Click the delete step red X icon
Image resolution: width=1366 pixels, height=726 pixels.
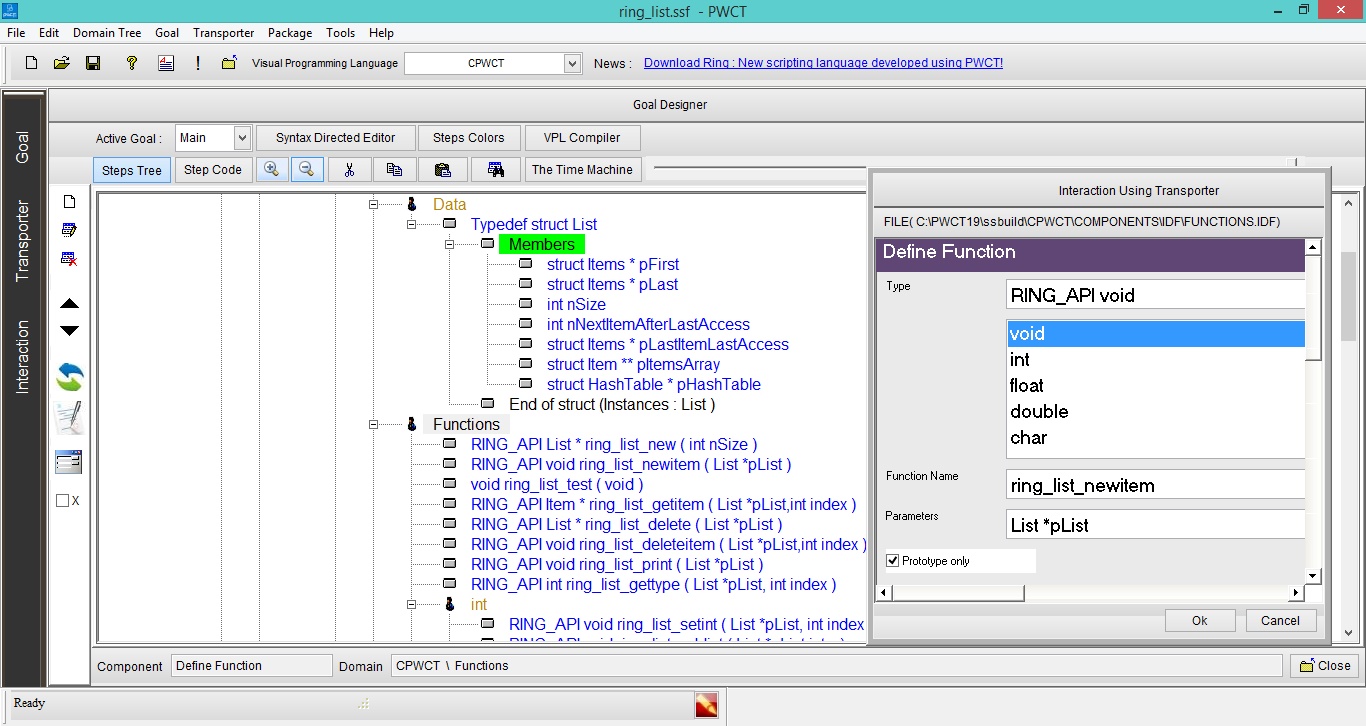pyautogui.click(x=69, y=259)
